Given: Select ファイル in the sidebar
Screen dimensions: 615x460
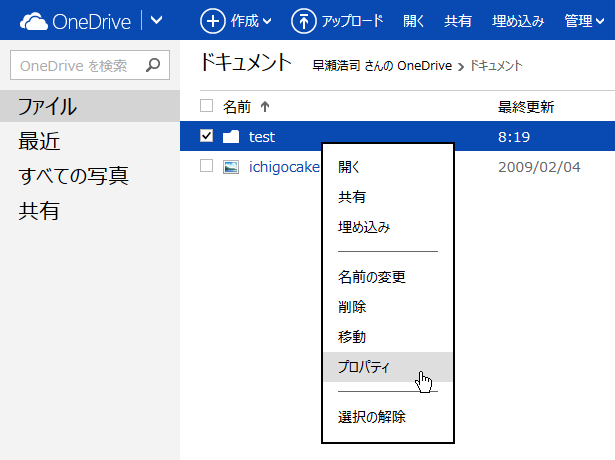Looking at the screenshot, I should [90, 106].
